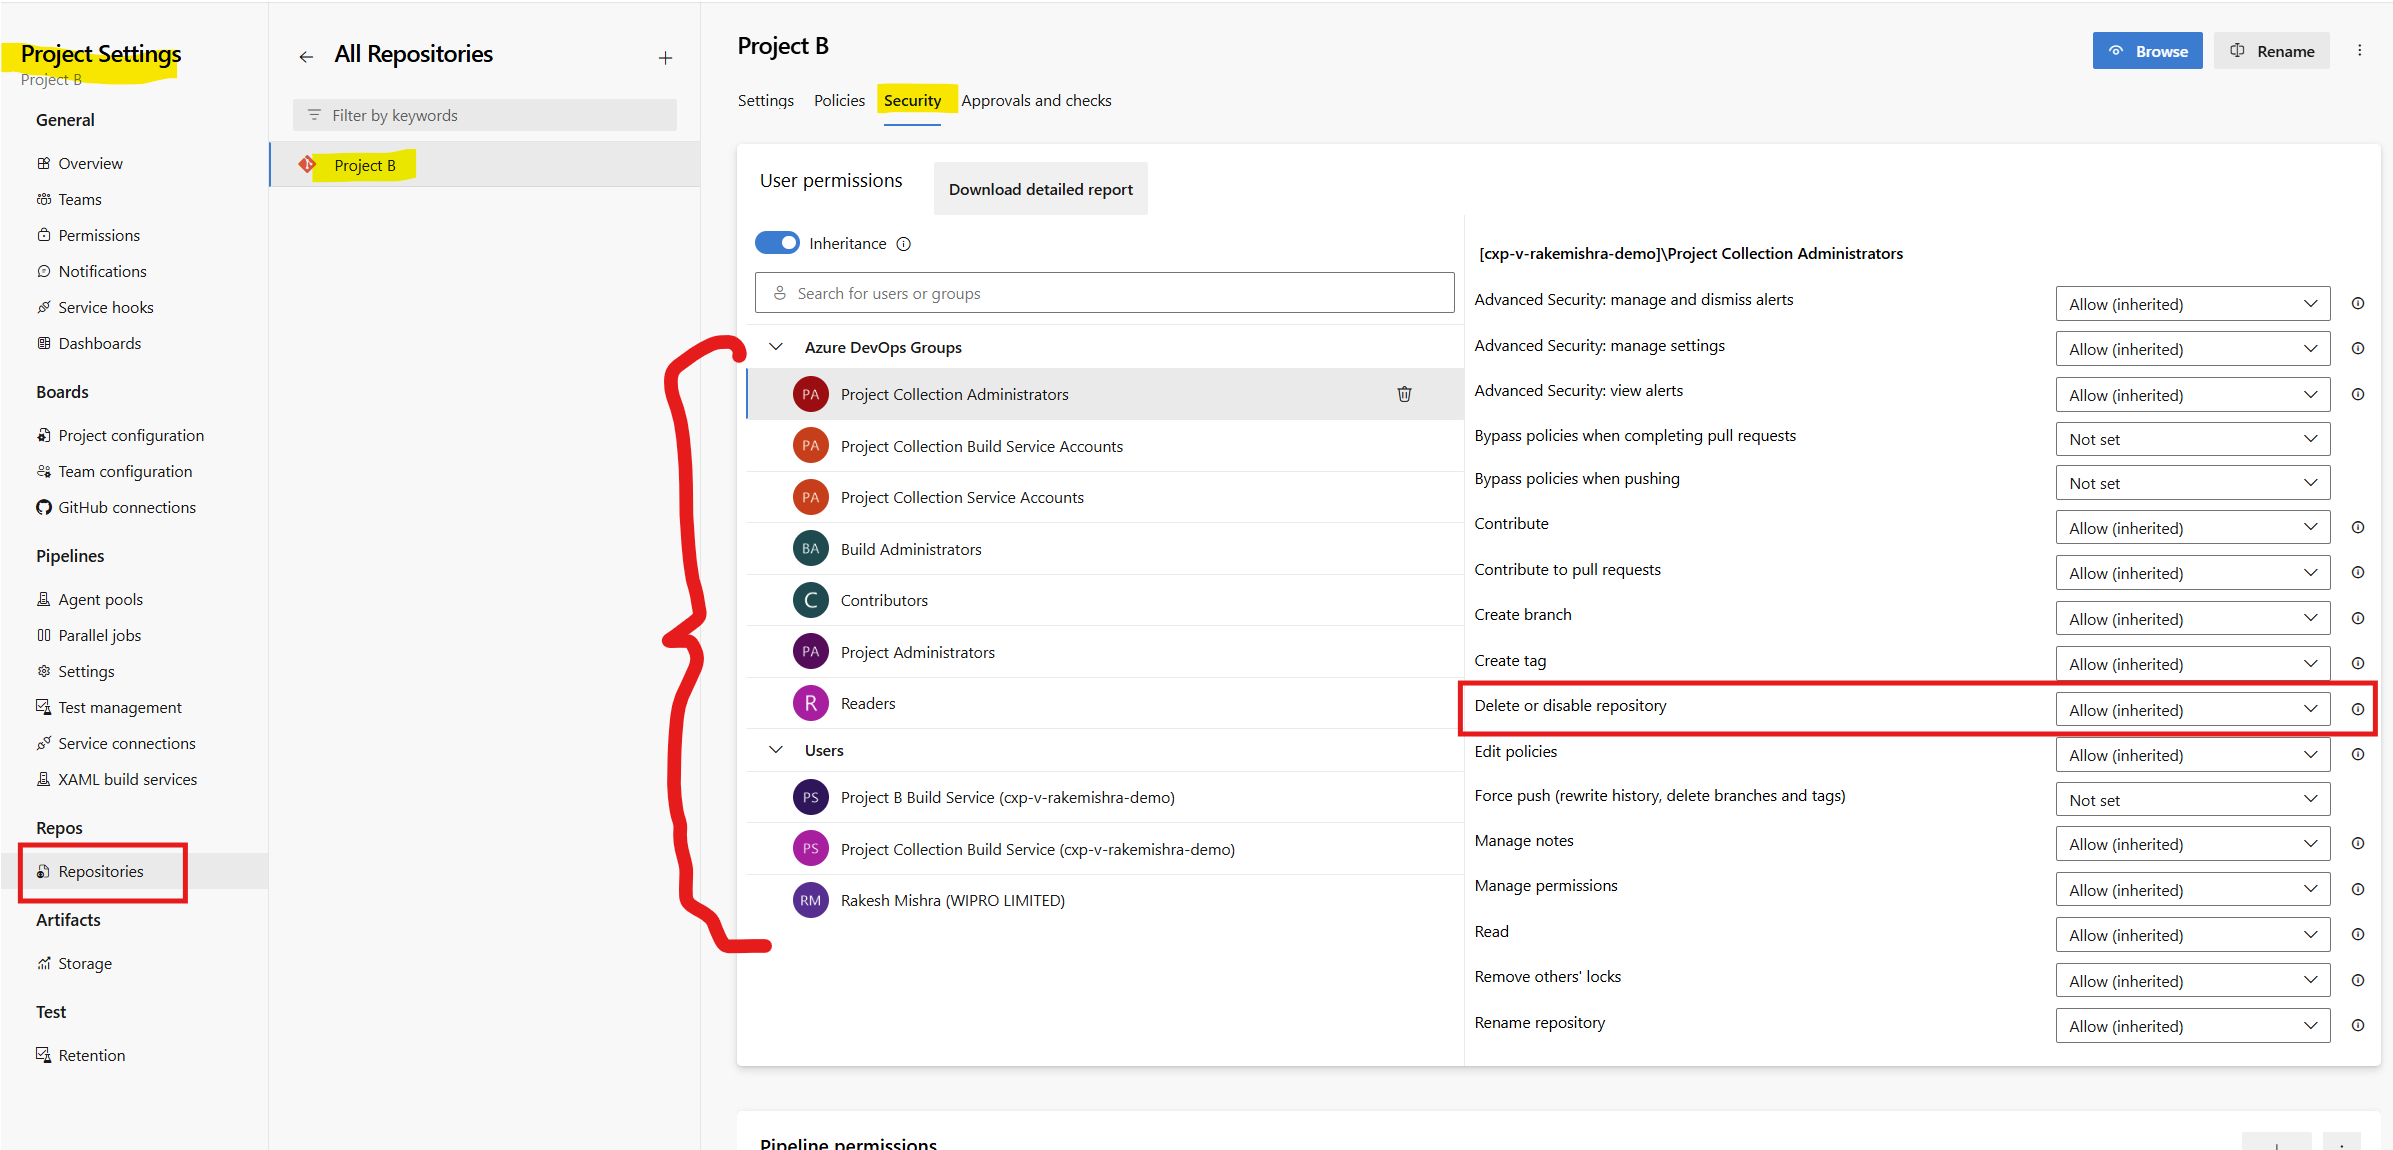
Task: Select the Readers group avatar
Action: pos(810,703)
